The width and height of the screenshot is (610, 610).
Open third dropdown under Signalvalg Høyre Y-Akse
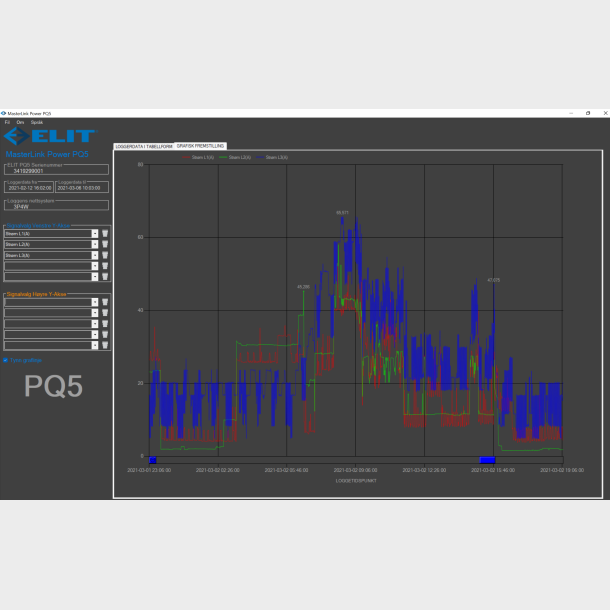95,324
